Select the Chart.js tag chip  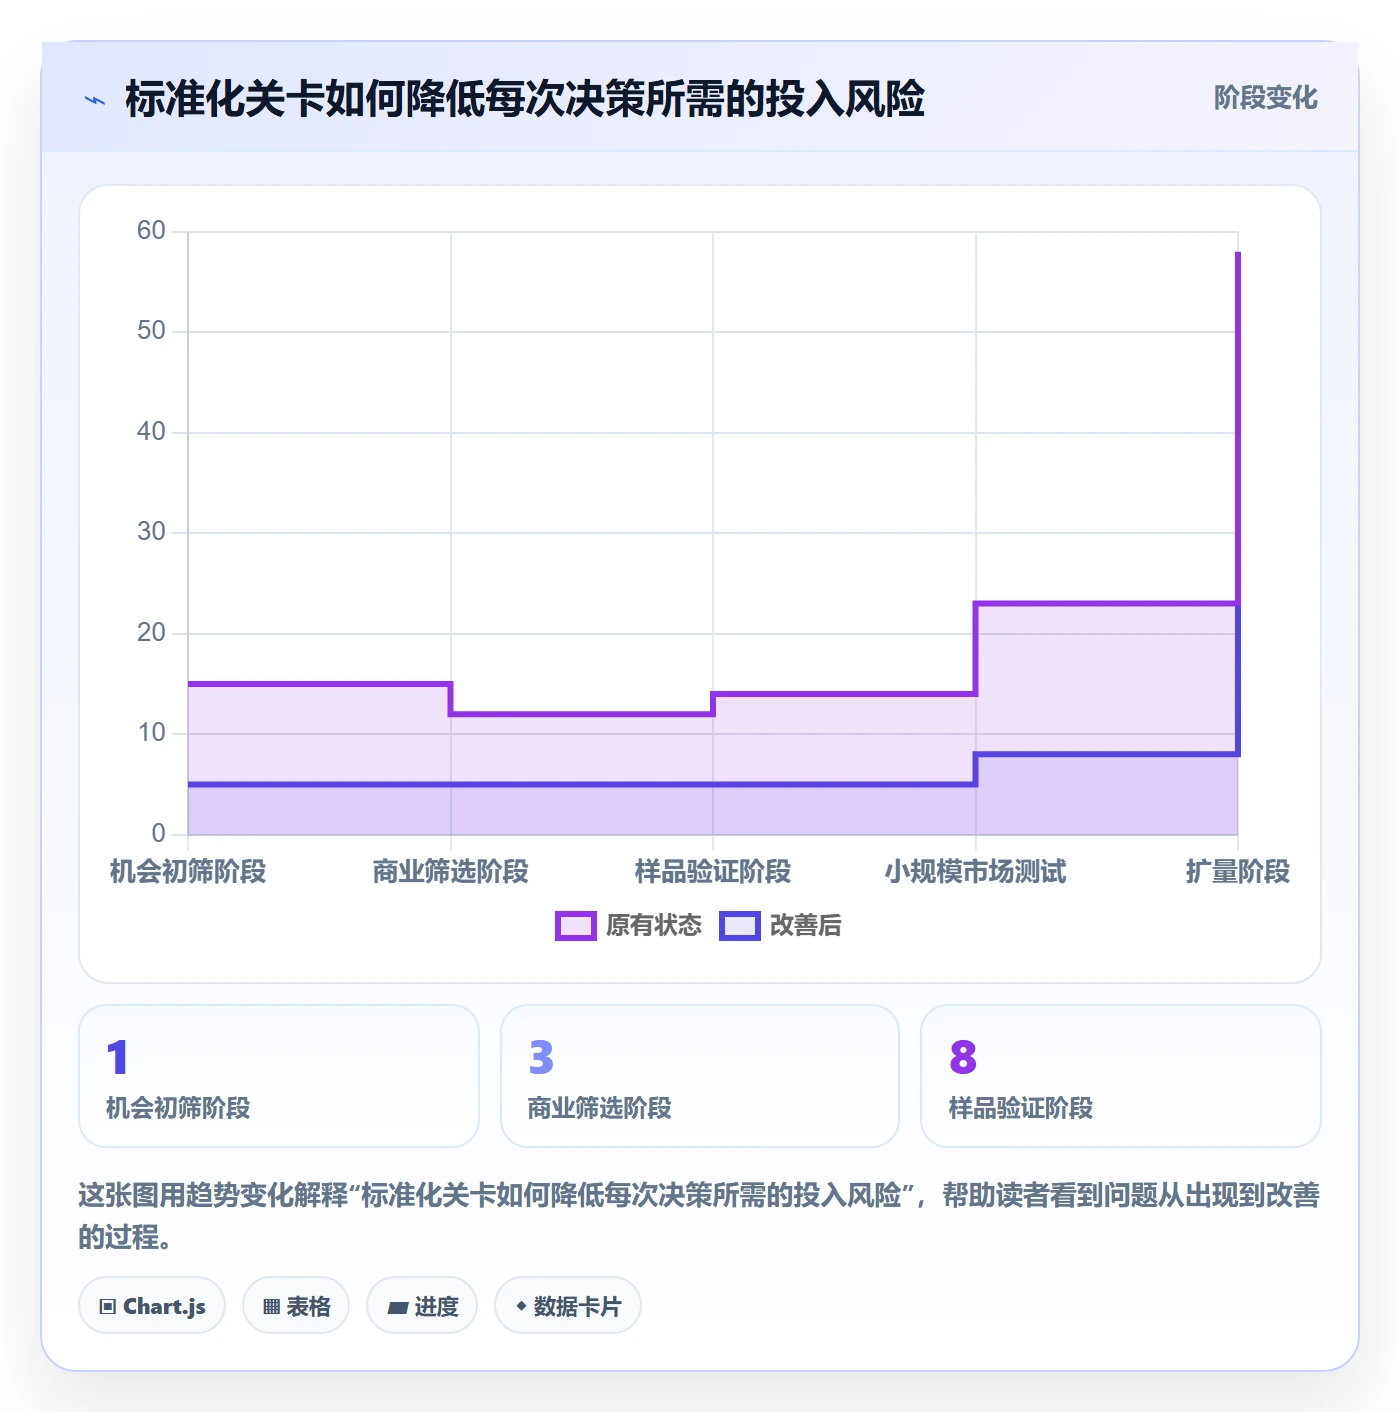point(152,1305)
